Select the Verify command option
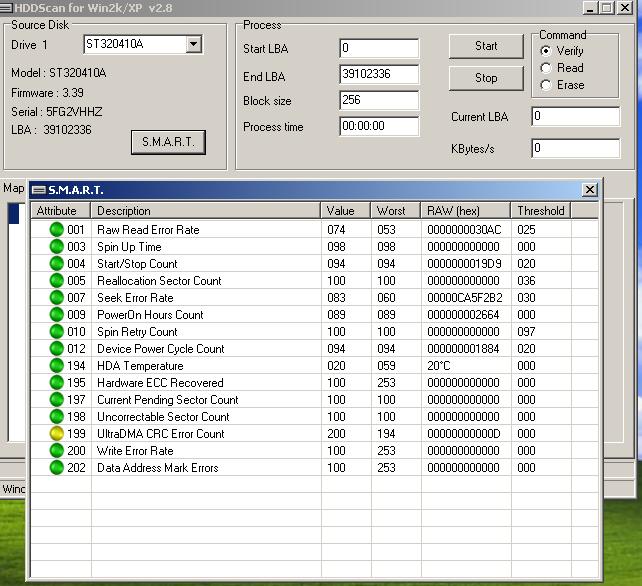This screenshot has width=642, height=586. coord(546,51)
